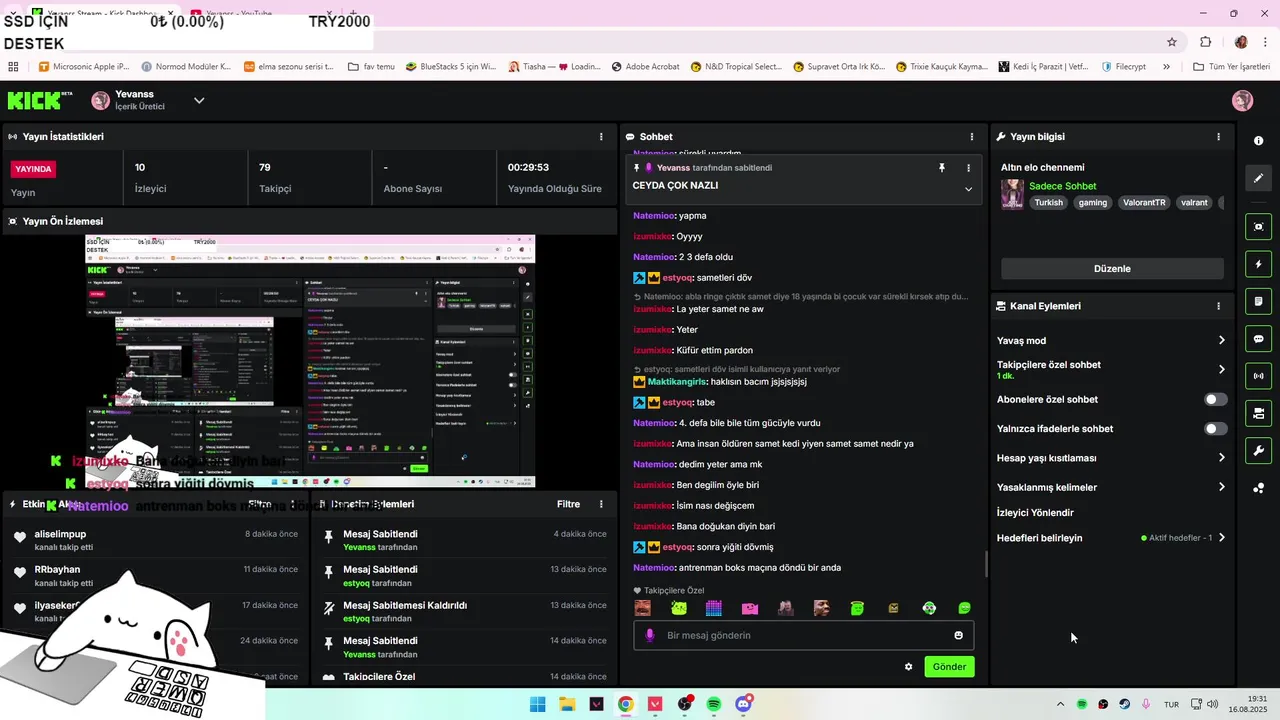Viewport: 1280px width, 720px height.
Task: Open Discord from taskbar
Action: tap(744, 704)
